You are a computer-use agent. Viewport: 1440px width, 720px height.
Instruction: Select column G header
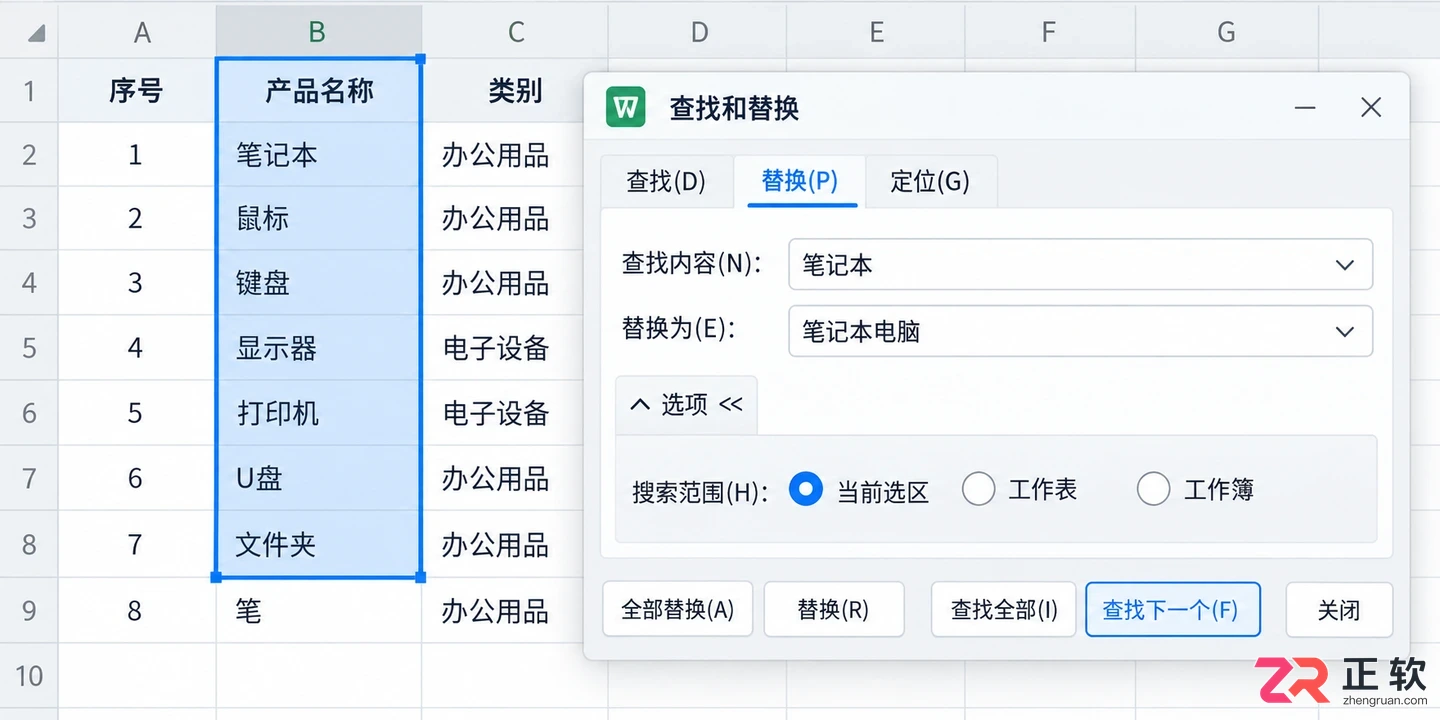point(1226,32)
